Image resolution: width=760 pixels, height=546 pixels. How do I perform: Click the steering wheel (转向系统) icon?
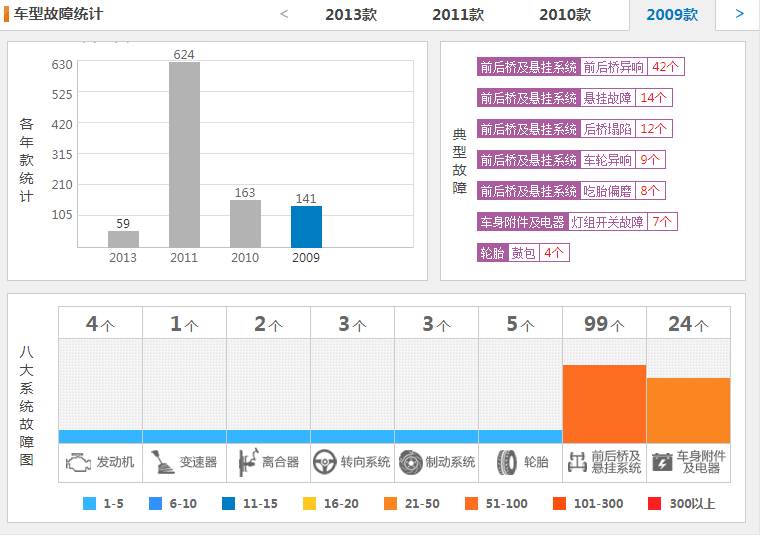tap(324, 462)
